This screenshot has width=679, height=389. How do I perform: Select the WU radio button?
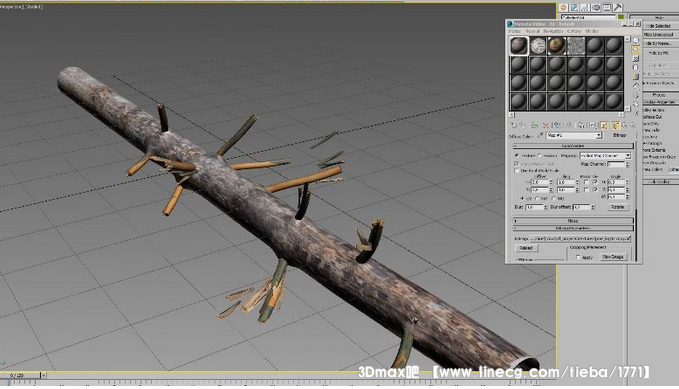click(554, 198)
